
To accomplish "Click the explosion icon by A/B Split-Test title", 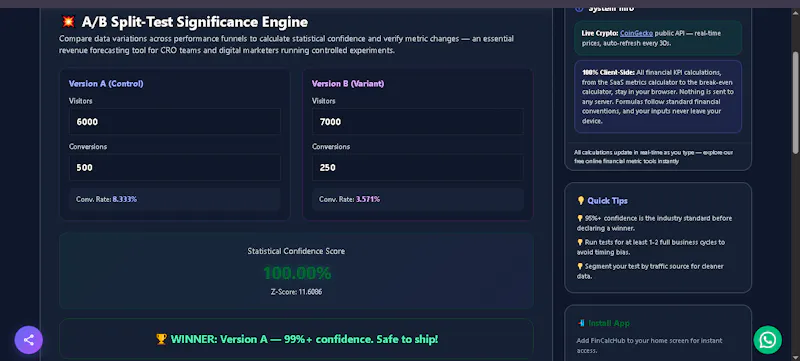I will pos(68,22).
